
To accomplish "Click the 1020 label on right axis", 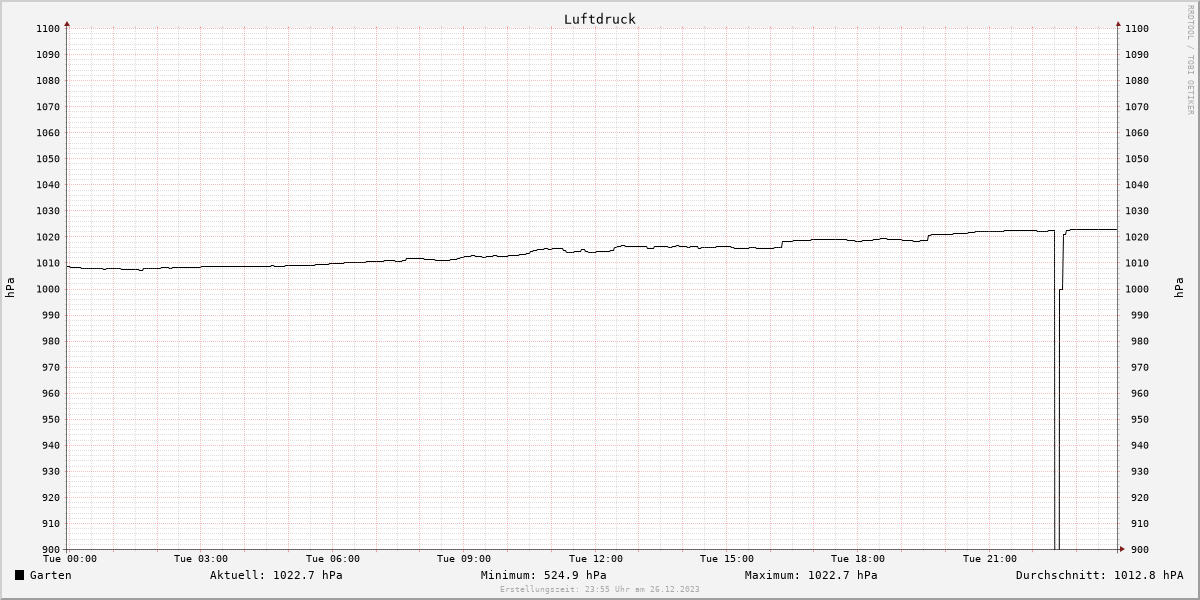I will (x=1137, y=237).
